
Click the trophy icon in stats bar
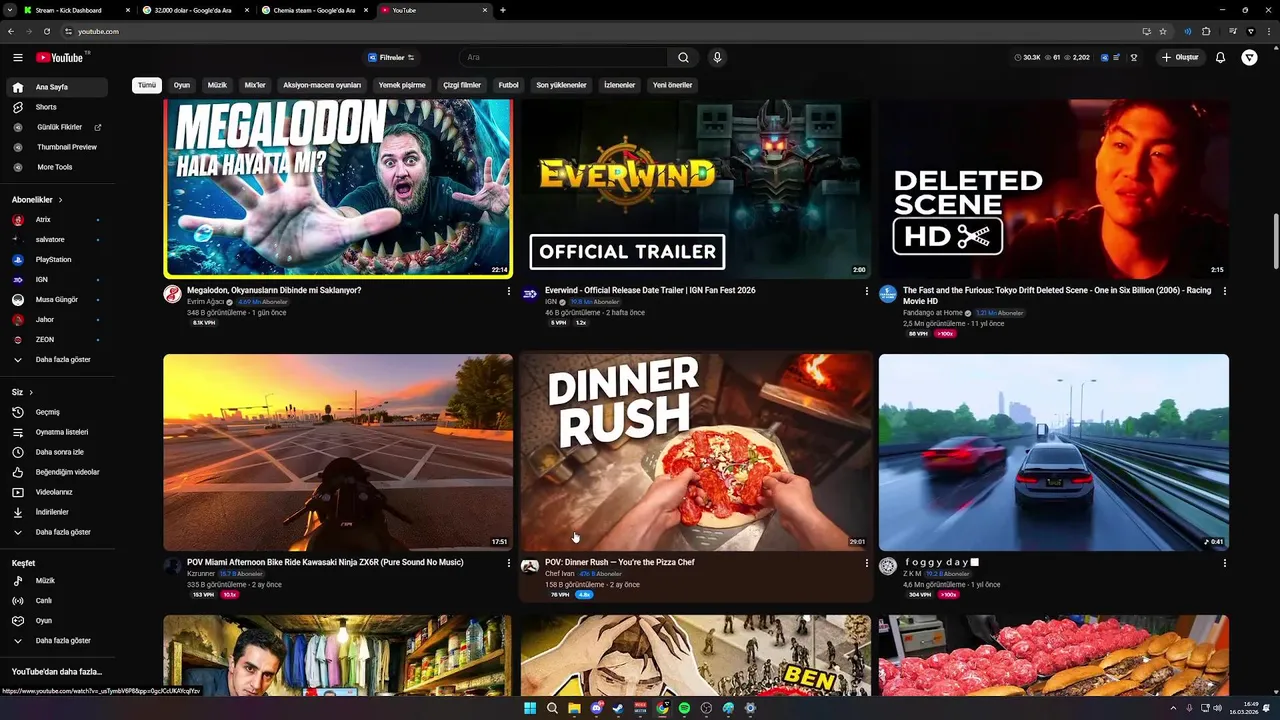tap(1133, 58)
